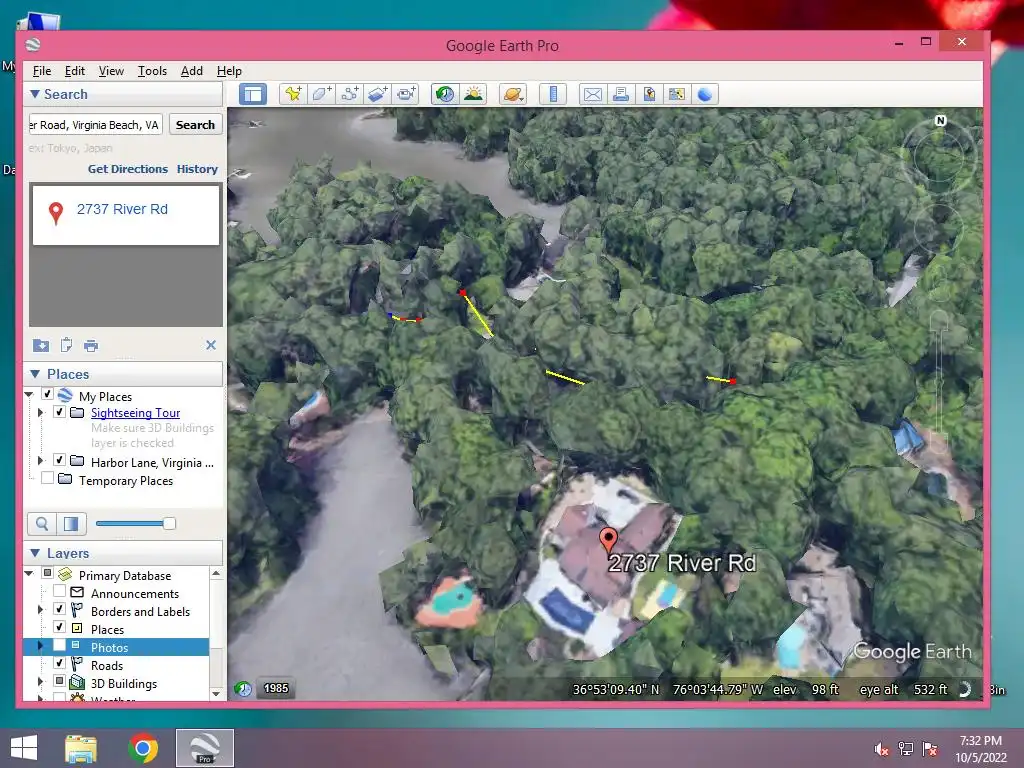Uncheck the Places layer checkbox
Viewport: 1024px width, 768px height.
[x=59, y=627]
